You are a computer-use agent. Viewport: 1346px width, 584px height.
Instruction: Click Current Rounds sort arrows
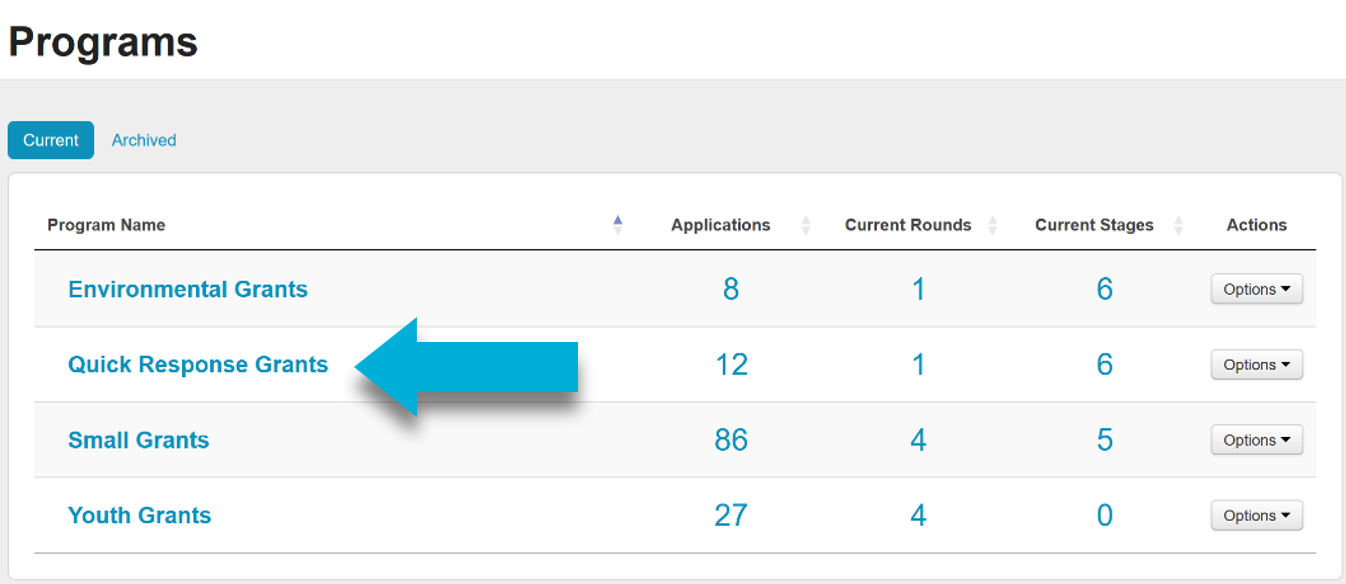992,225
